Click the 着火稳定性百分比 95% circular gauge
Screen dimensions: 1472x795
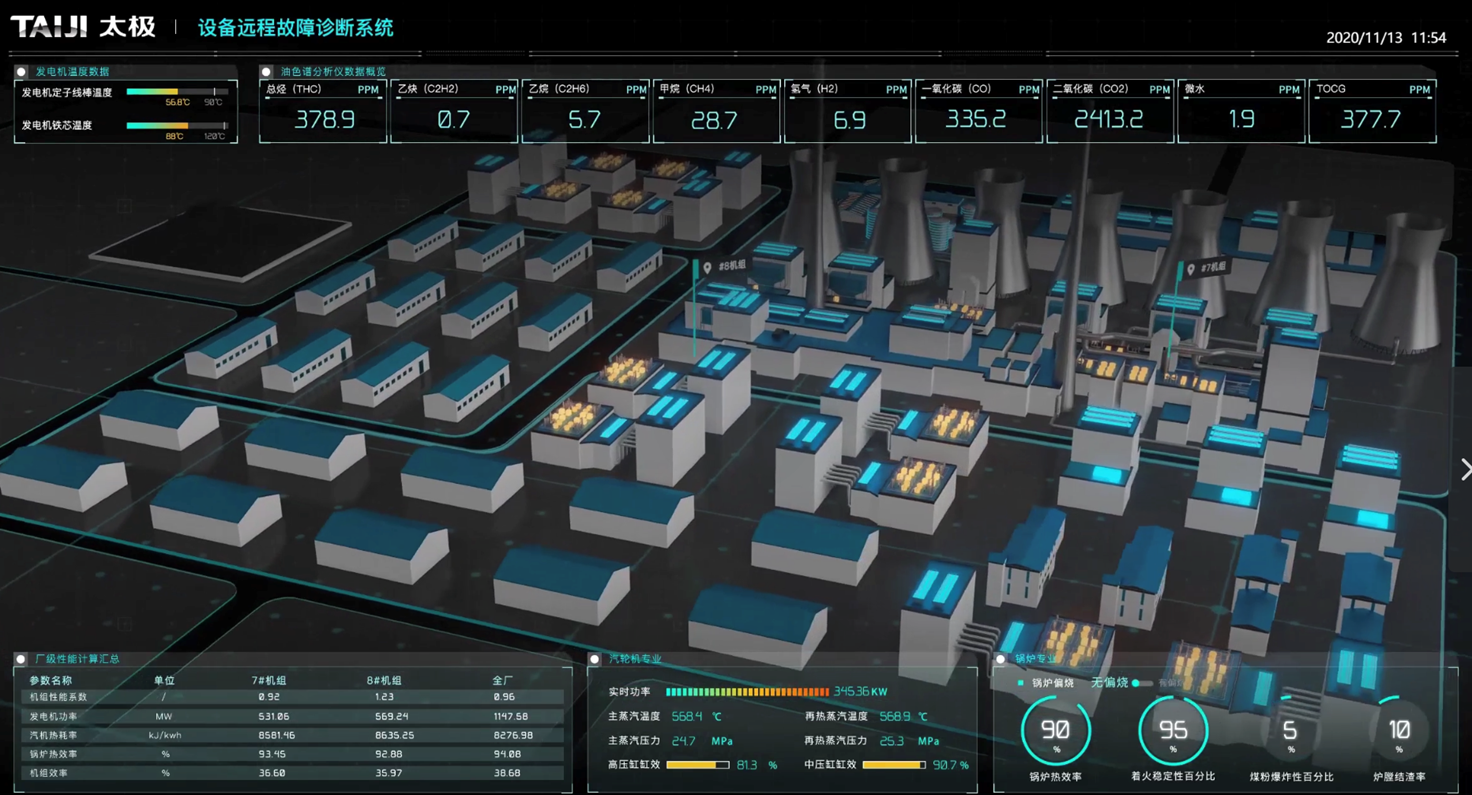coord(1172,732)
